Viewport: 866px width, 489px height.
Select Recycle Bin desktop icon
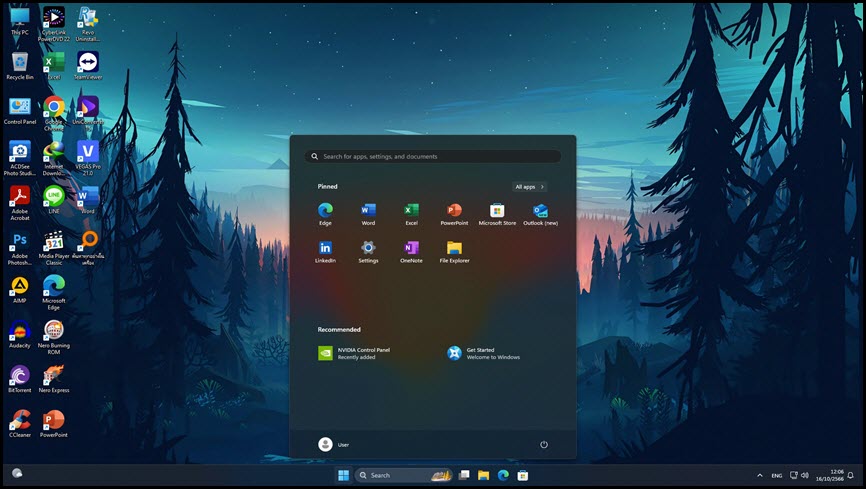(x=20, y=66)
